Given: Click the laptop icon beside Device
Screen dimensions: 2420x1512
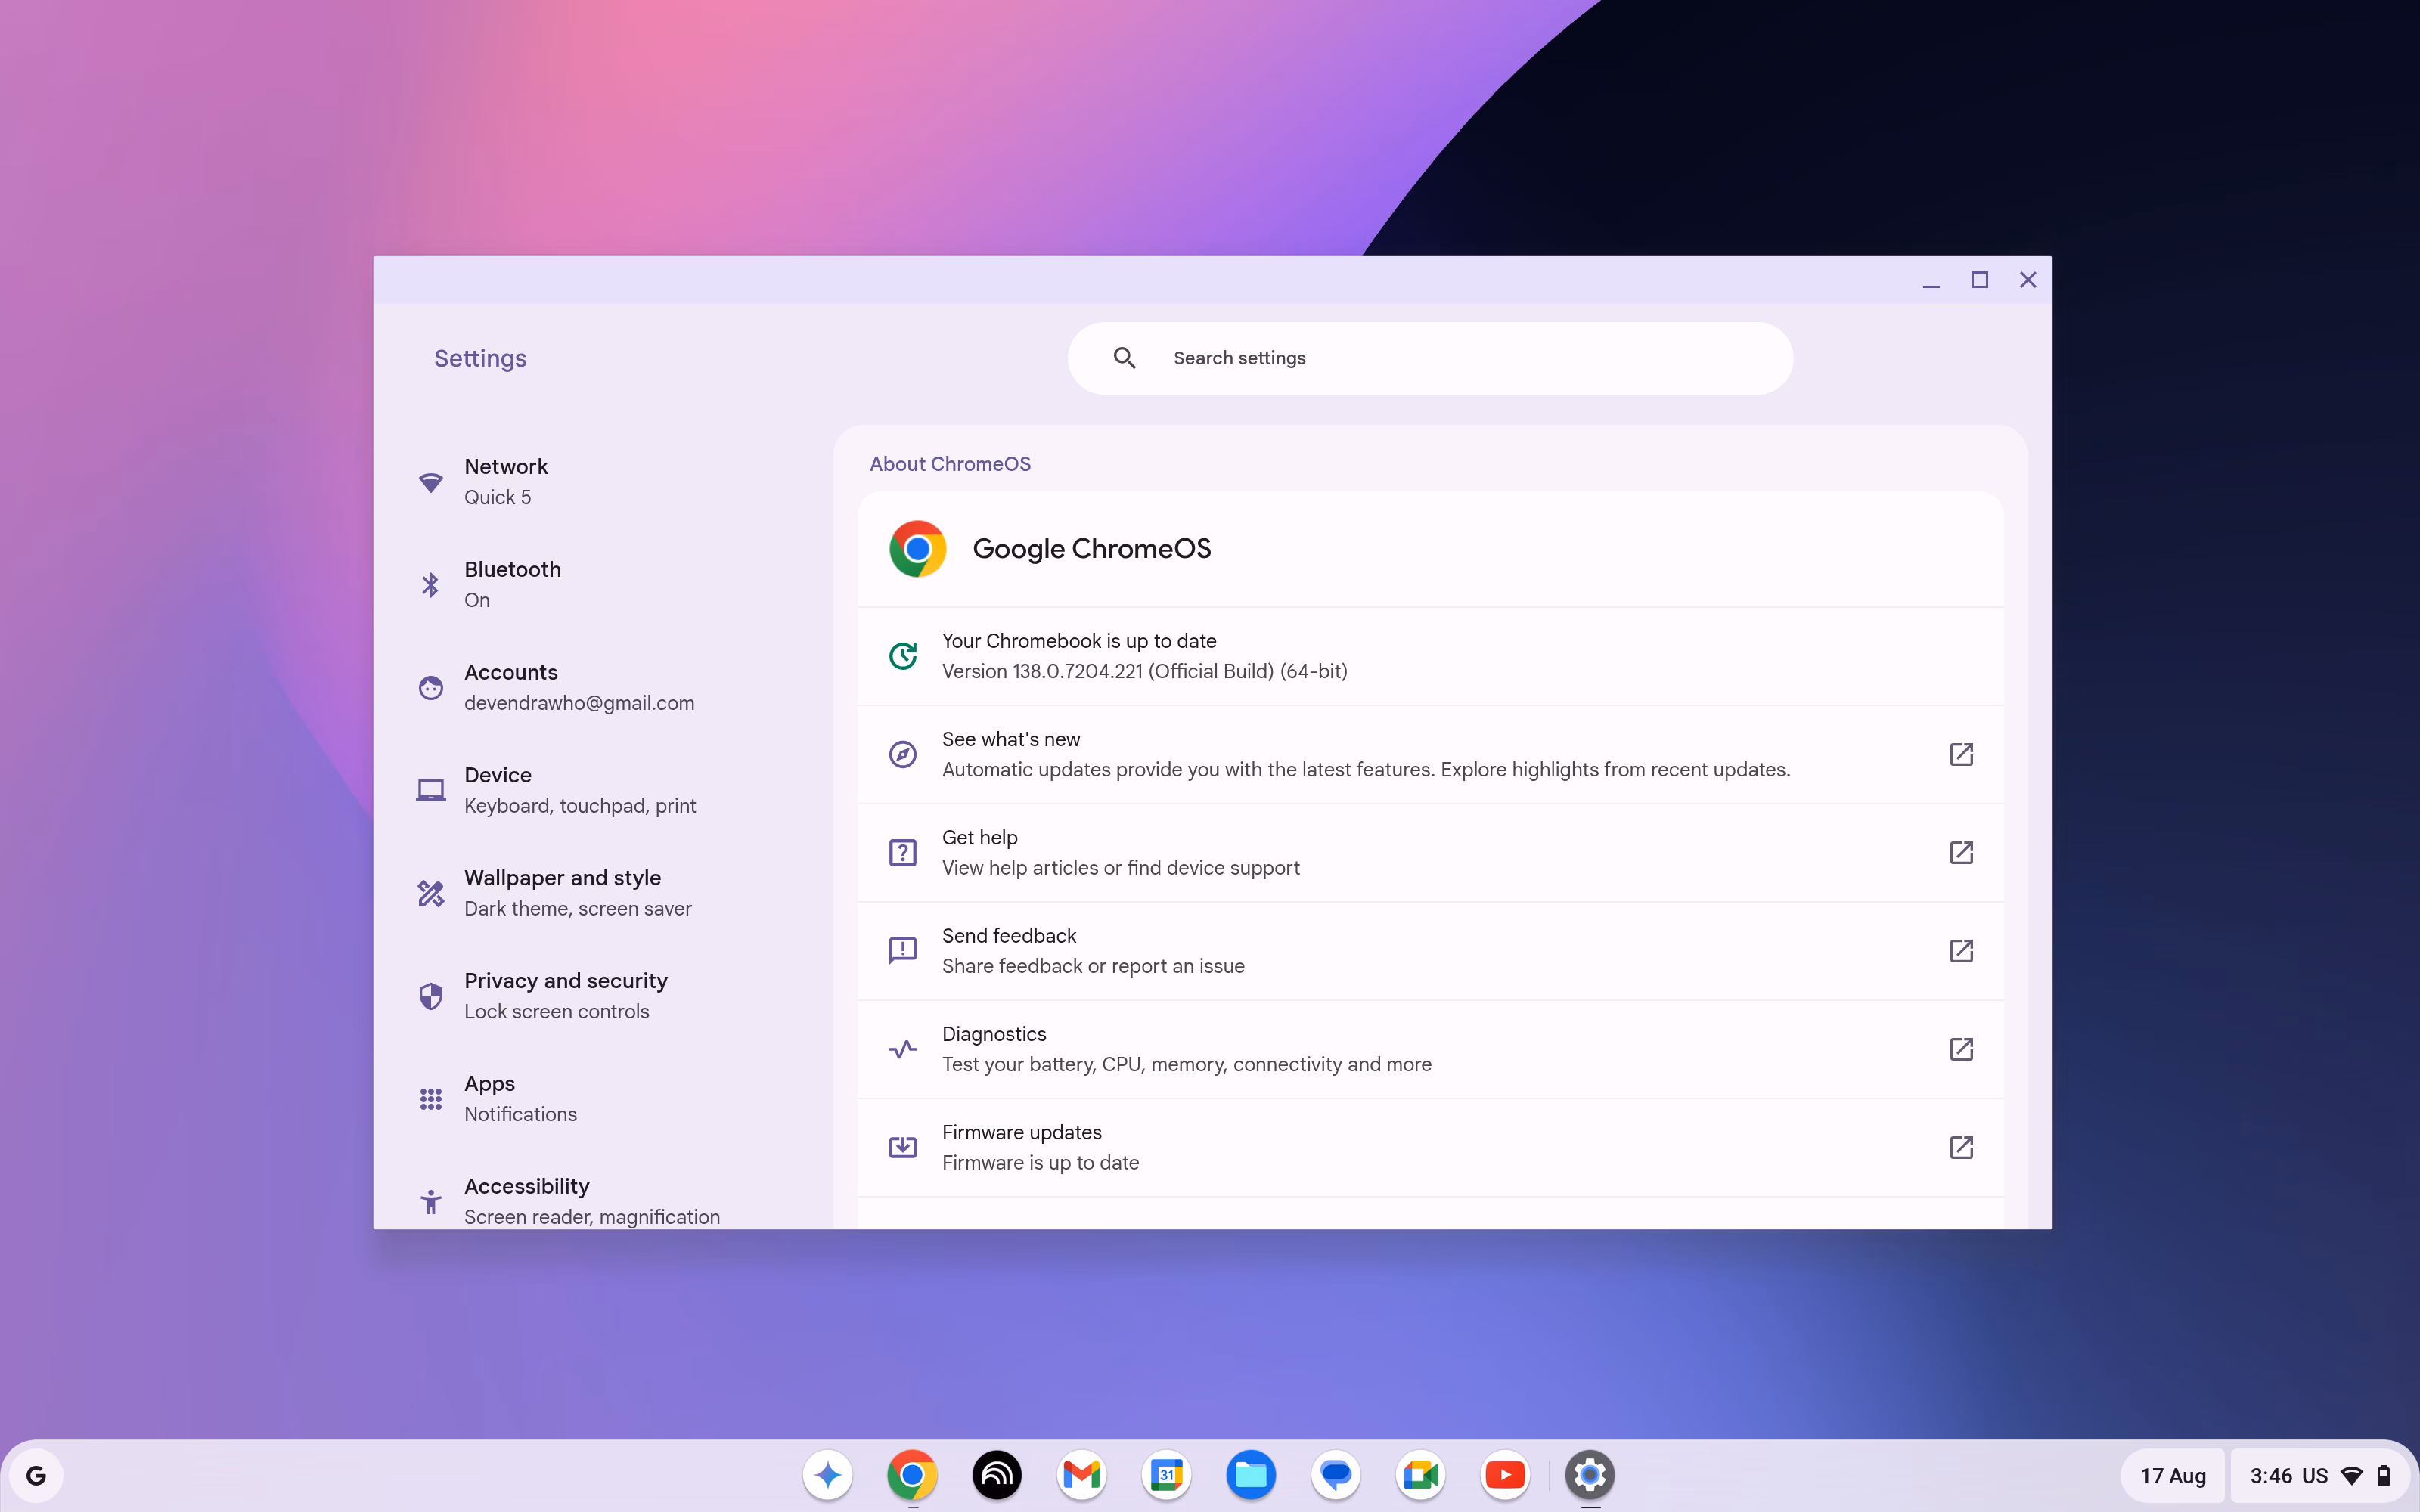Looking at the screenshot, I should 431,790.
